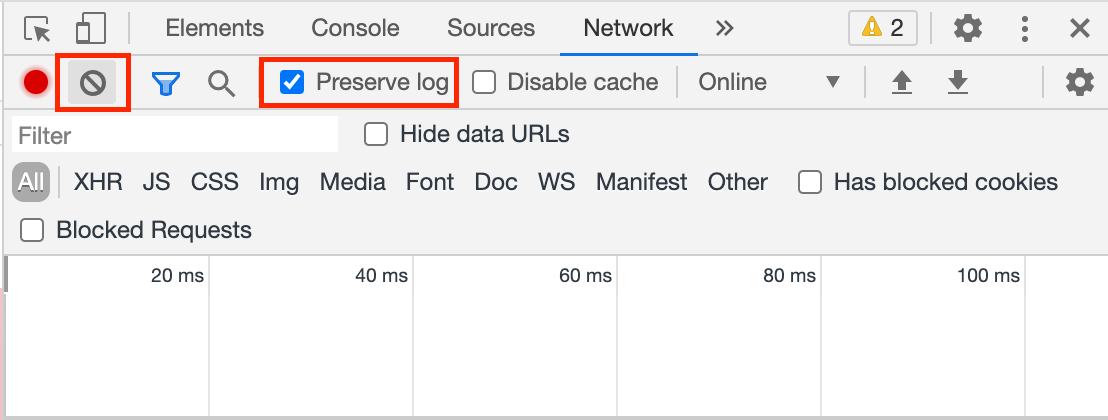Clear the network log
This screenshot has width=1108, height=420.
pyautogui.click(x=93, y=83)
